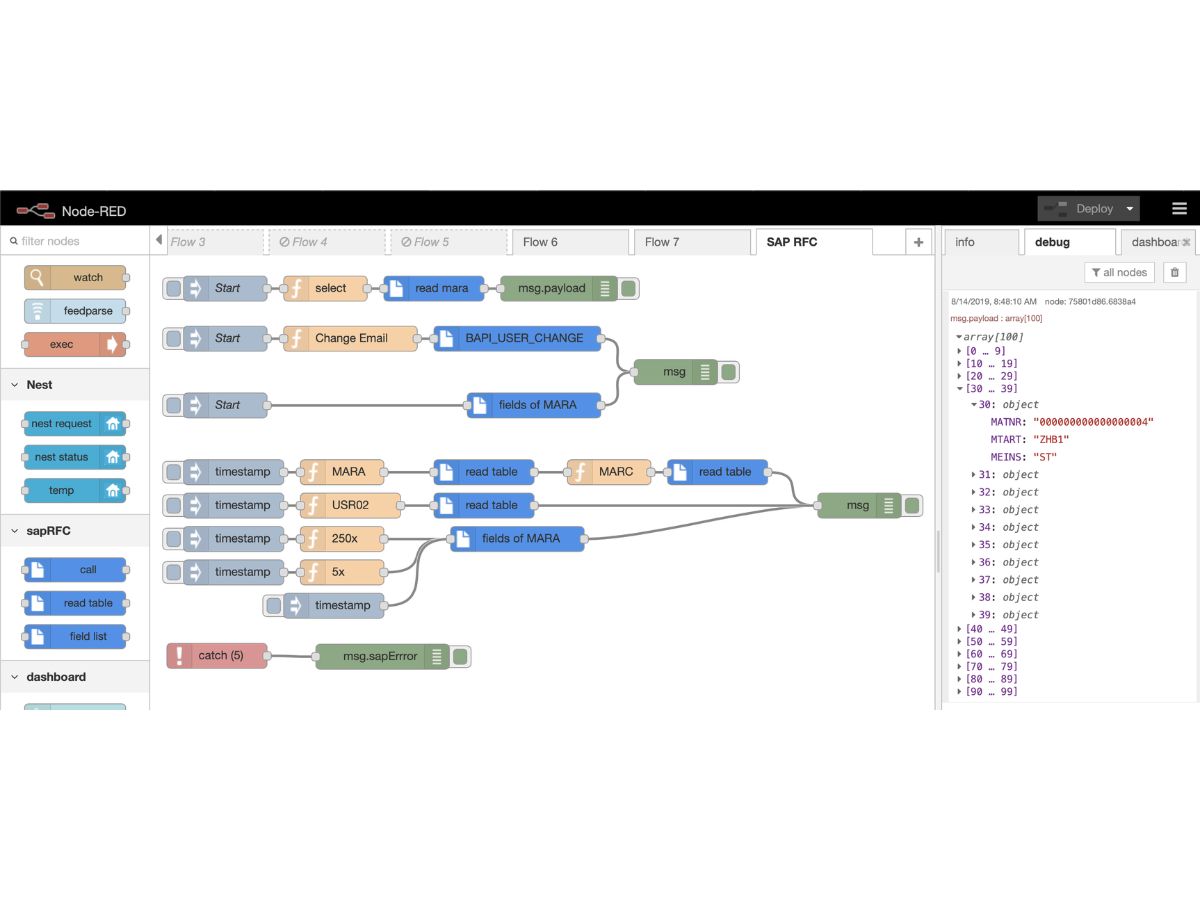Trigger inject button of timestamp before USR02
Image resolution: width=1200 pixels, height=900 pixels.
pyautogui.click(x=173, y=505)
